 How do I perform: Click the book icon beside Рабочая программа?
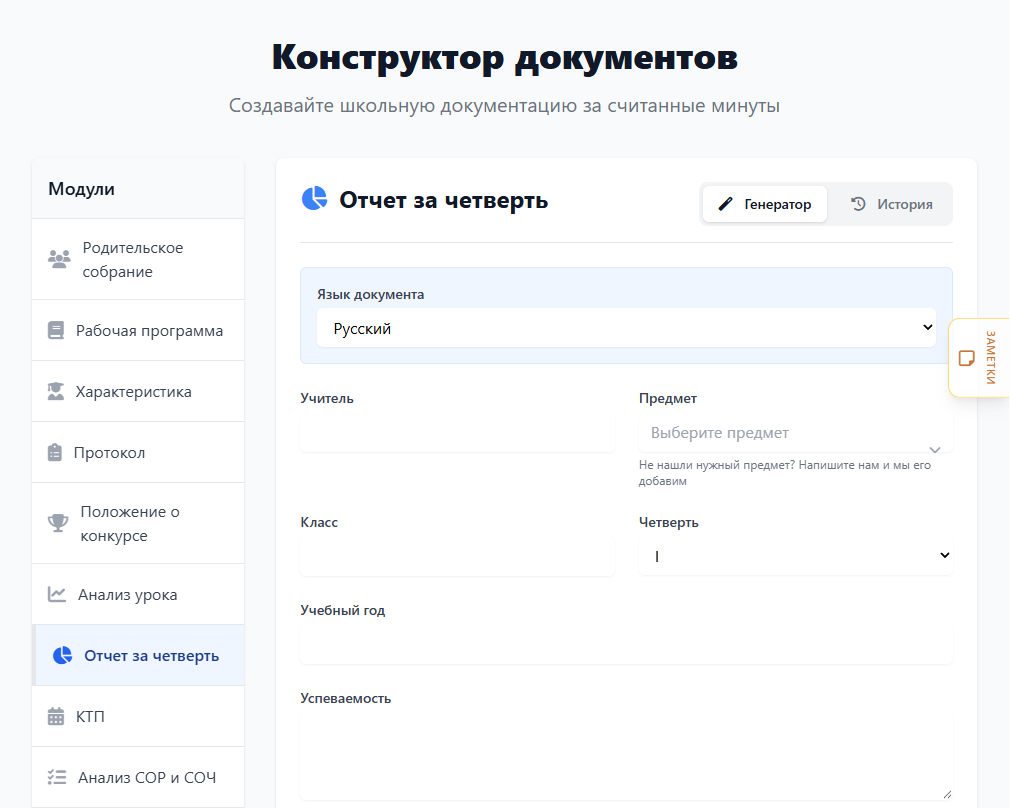click(x=56, y=331)
